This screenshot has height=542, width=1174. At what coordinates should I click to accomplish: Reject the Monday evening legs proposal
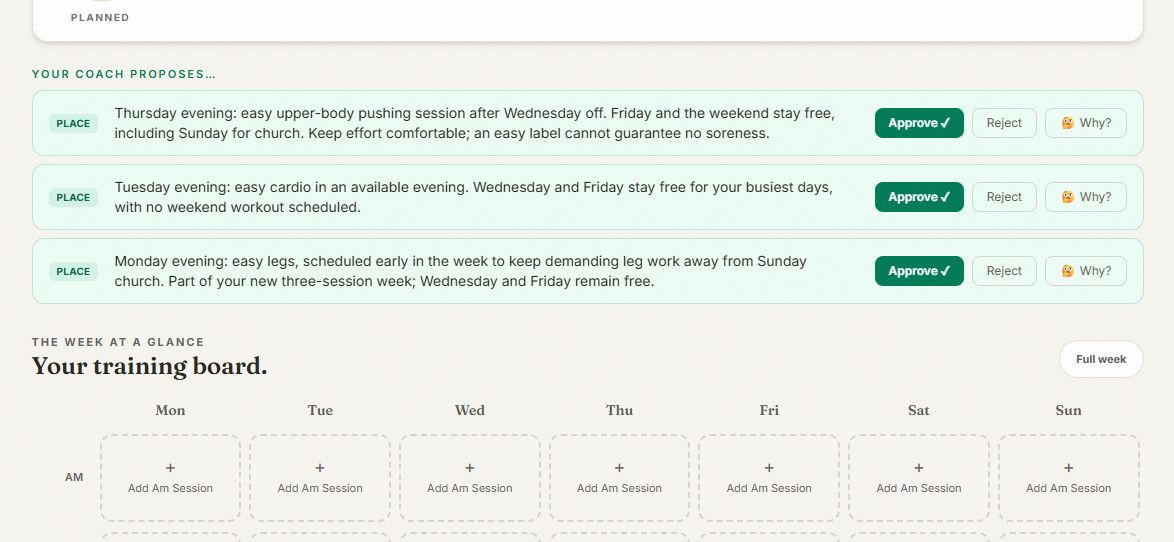point(1004,272)
